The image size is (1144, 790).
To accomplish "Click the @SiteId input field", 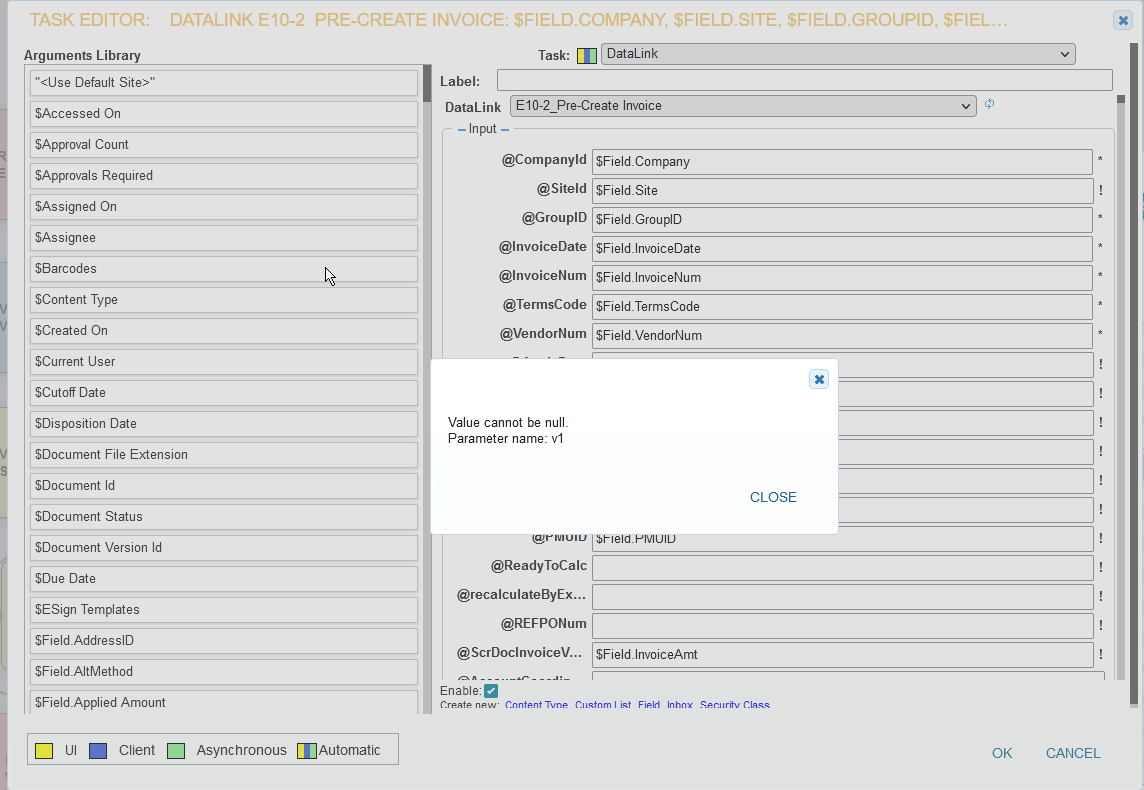I will click(842, 190).
